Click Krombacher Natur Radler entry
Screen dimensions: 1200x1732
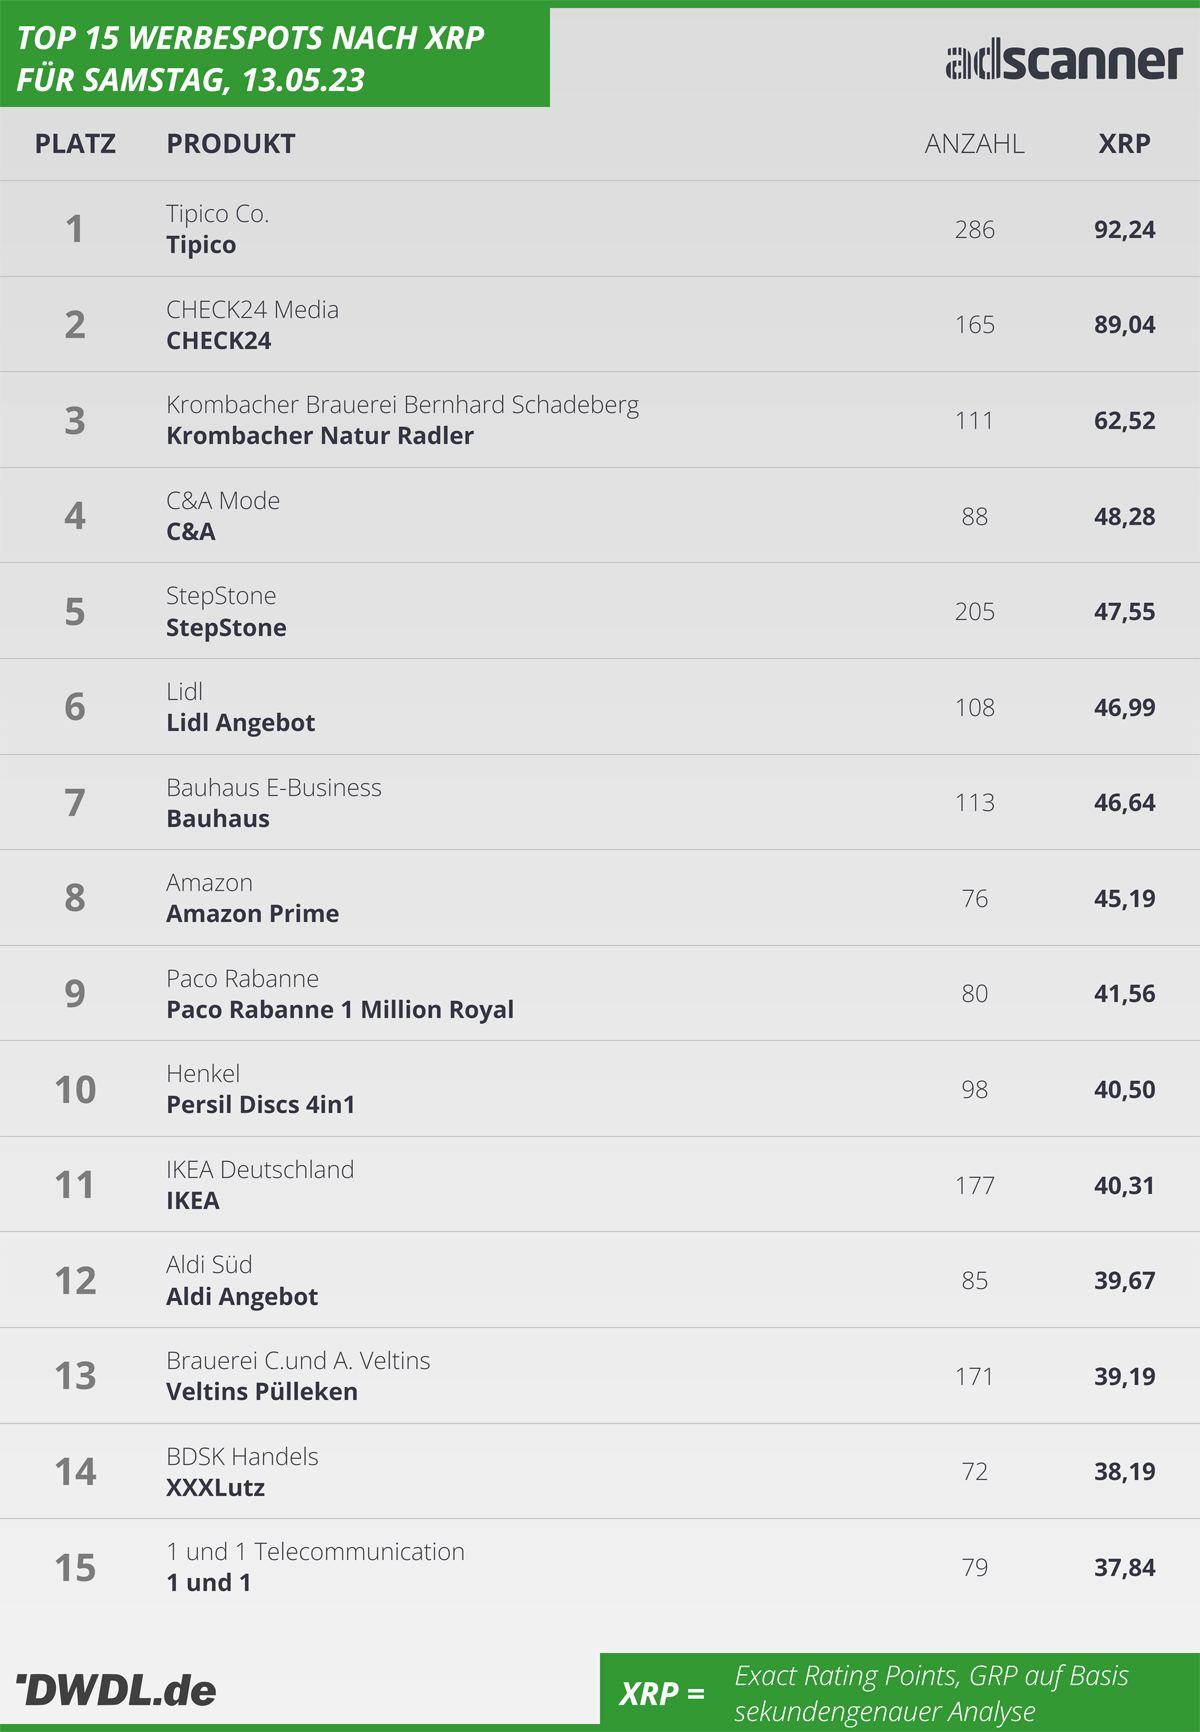click(320, 436)
